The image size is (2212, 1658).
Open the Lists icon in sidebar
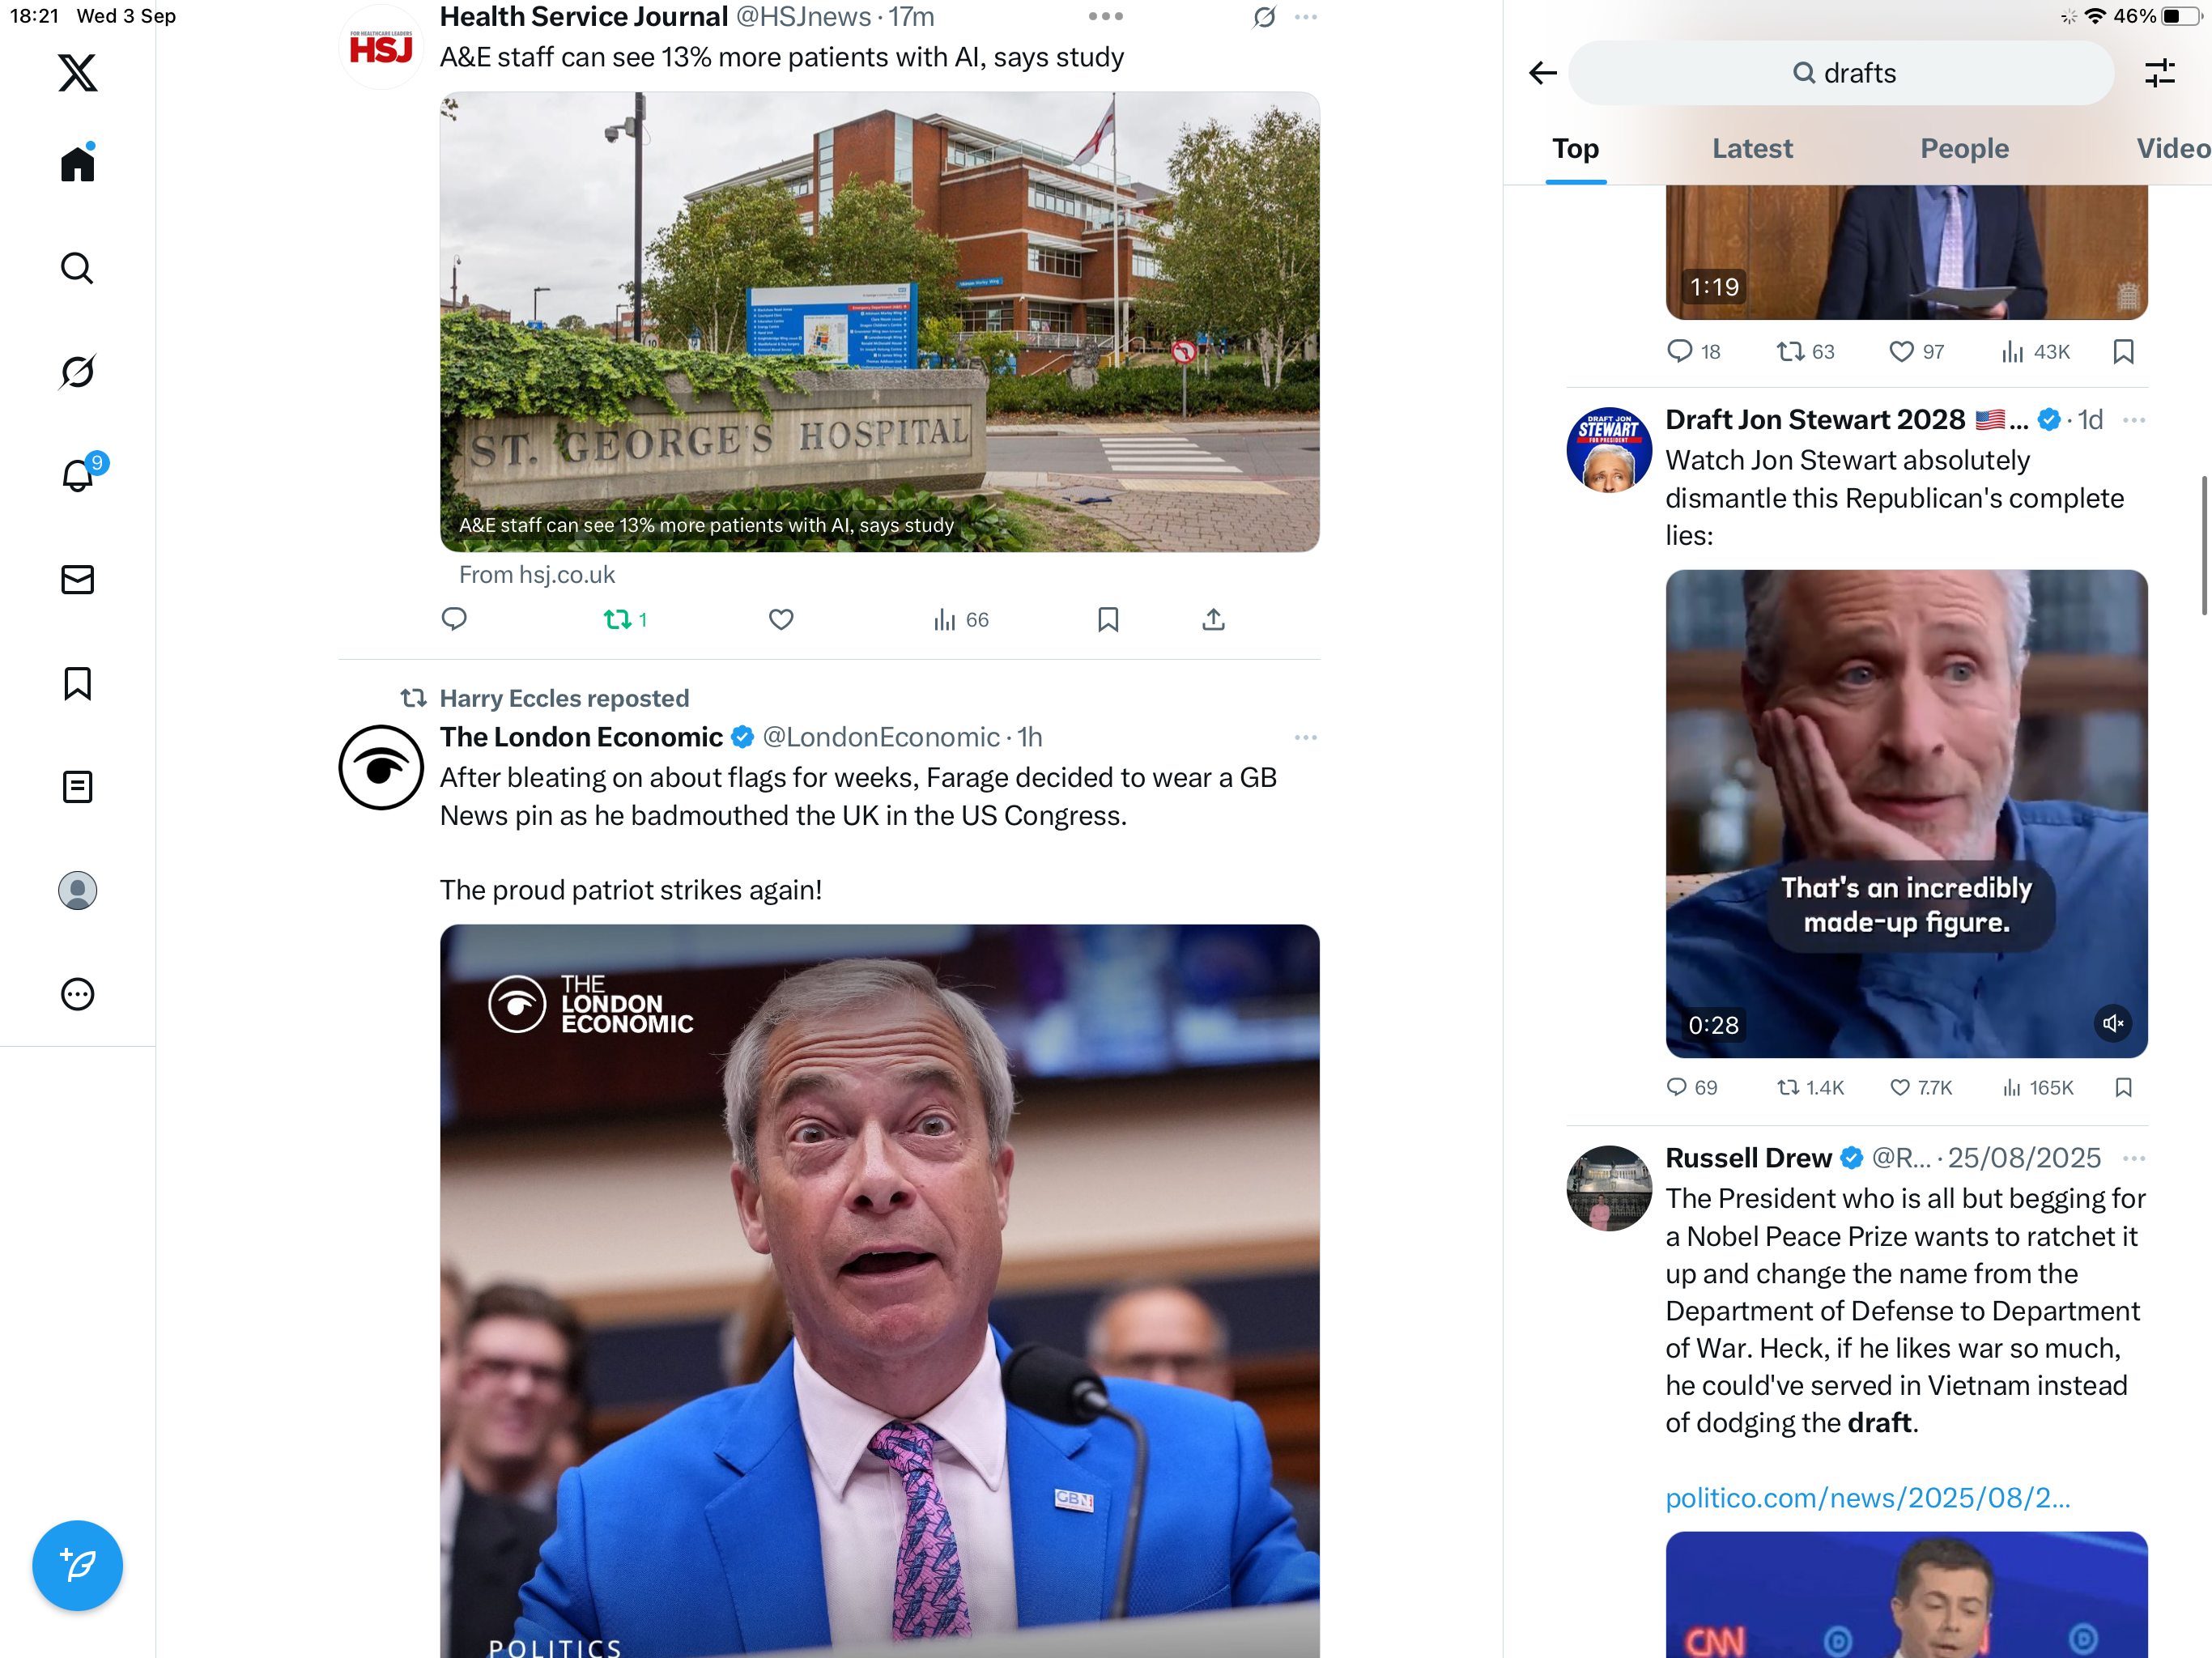[77, 787]
